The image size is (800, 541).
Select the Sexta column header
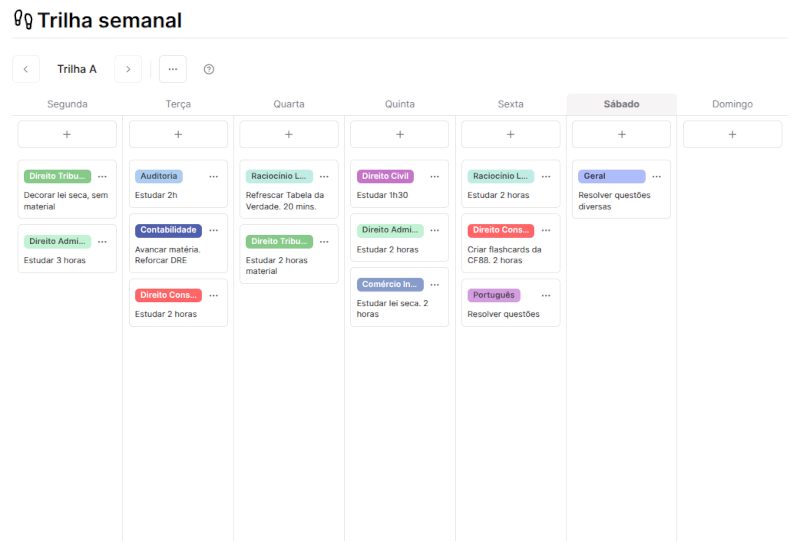[510, 104]
